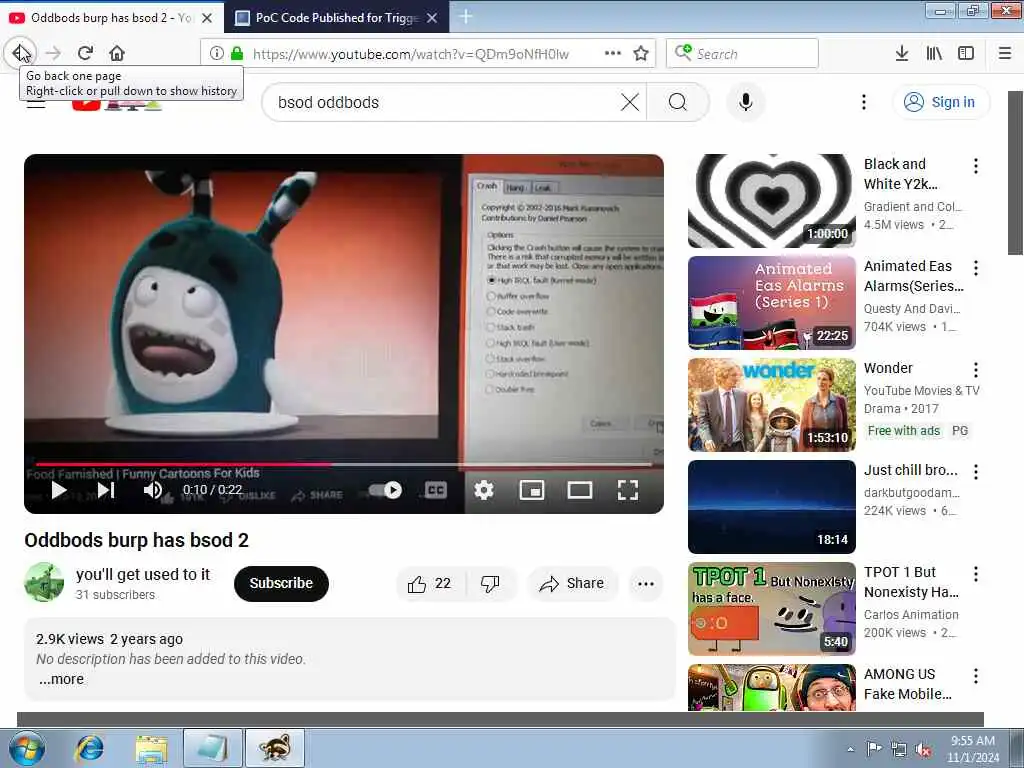
Task: Like the video with 22 likes
Action: (430, 583)
